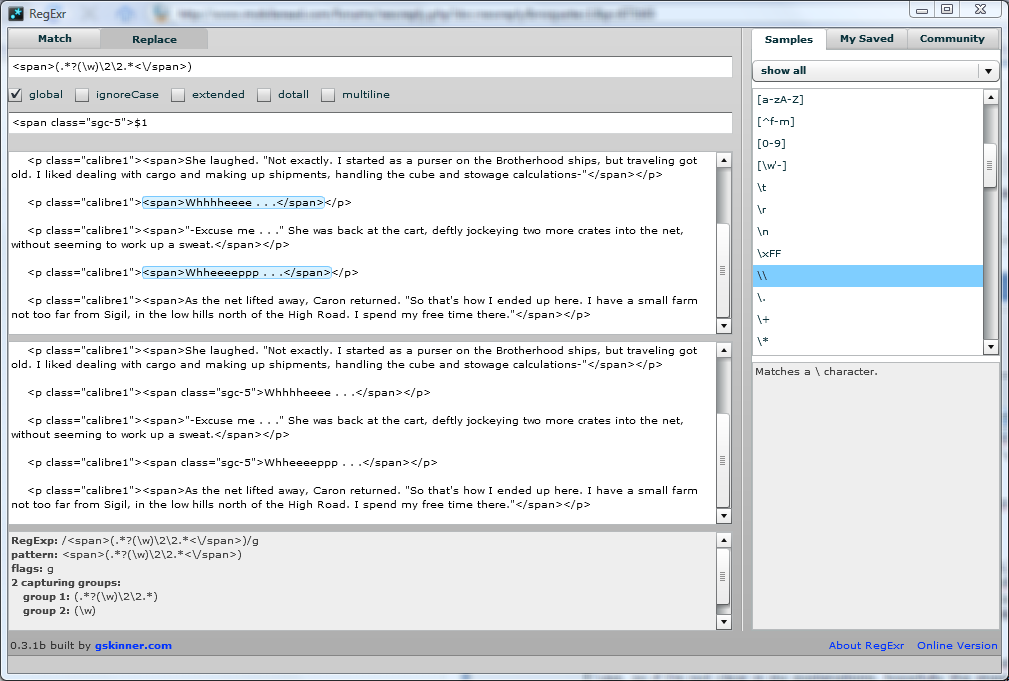Open the 'show all' samples dropdown
The height and width of the screenshot is (681, 1009).
[x=875, y=71]
